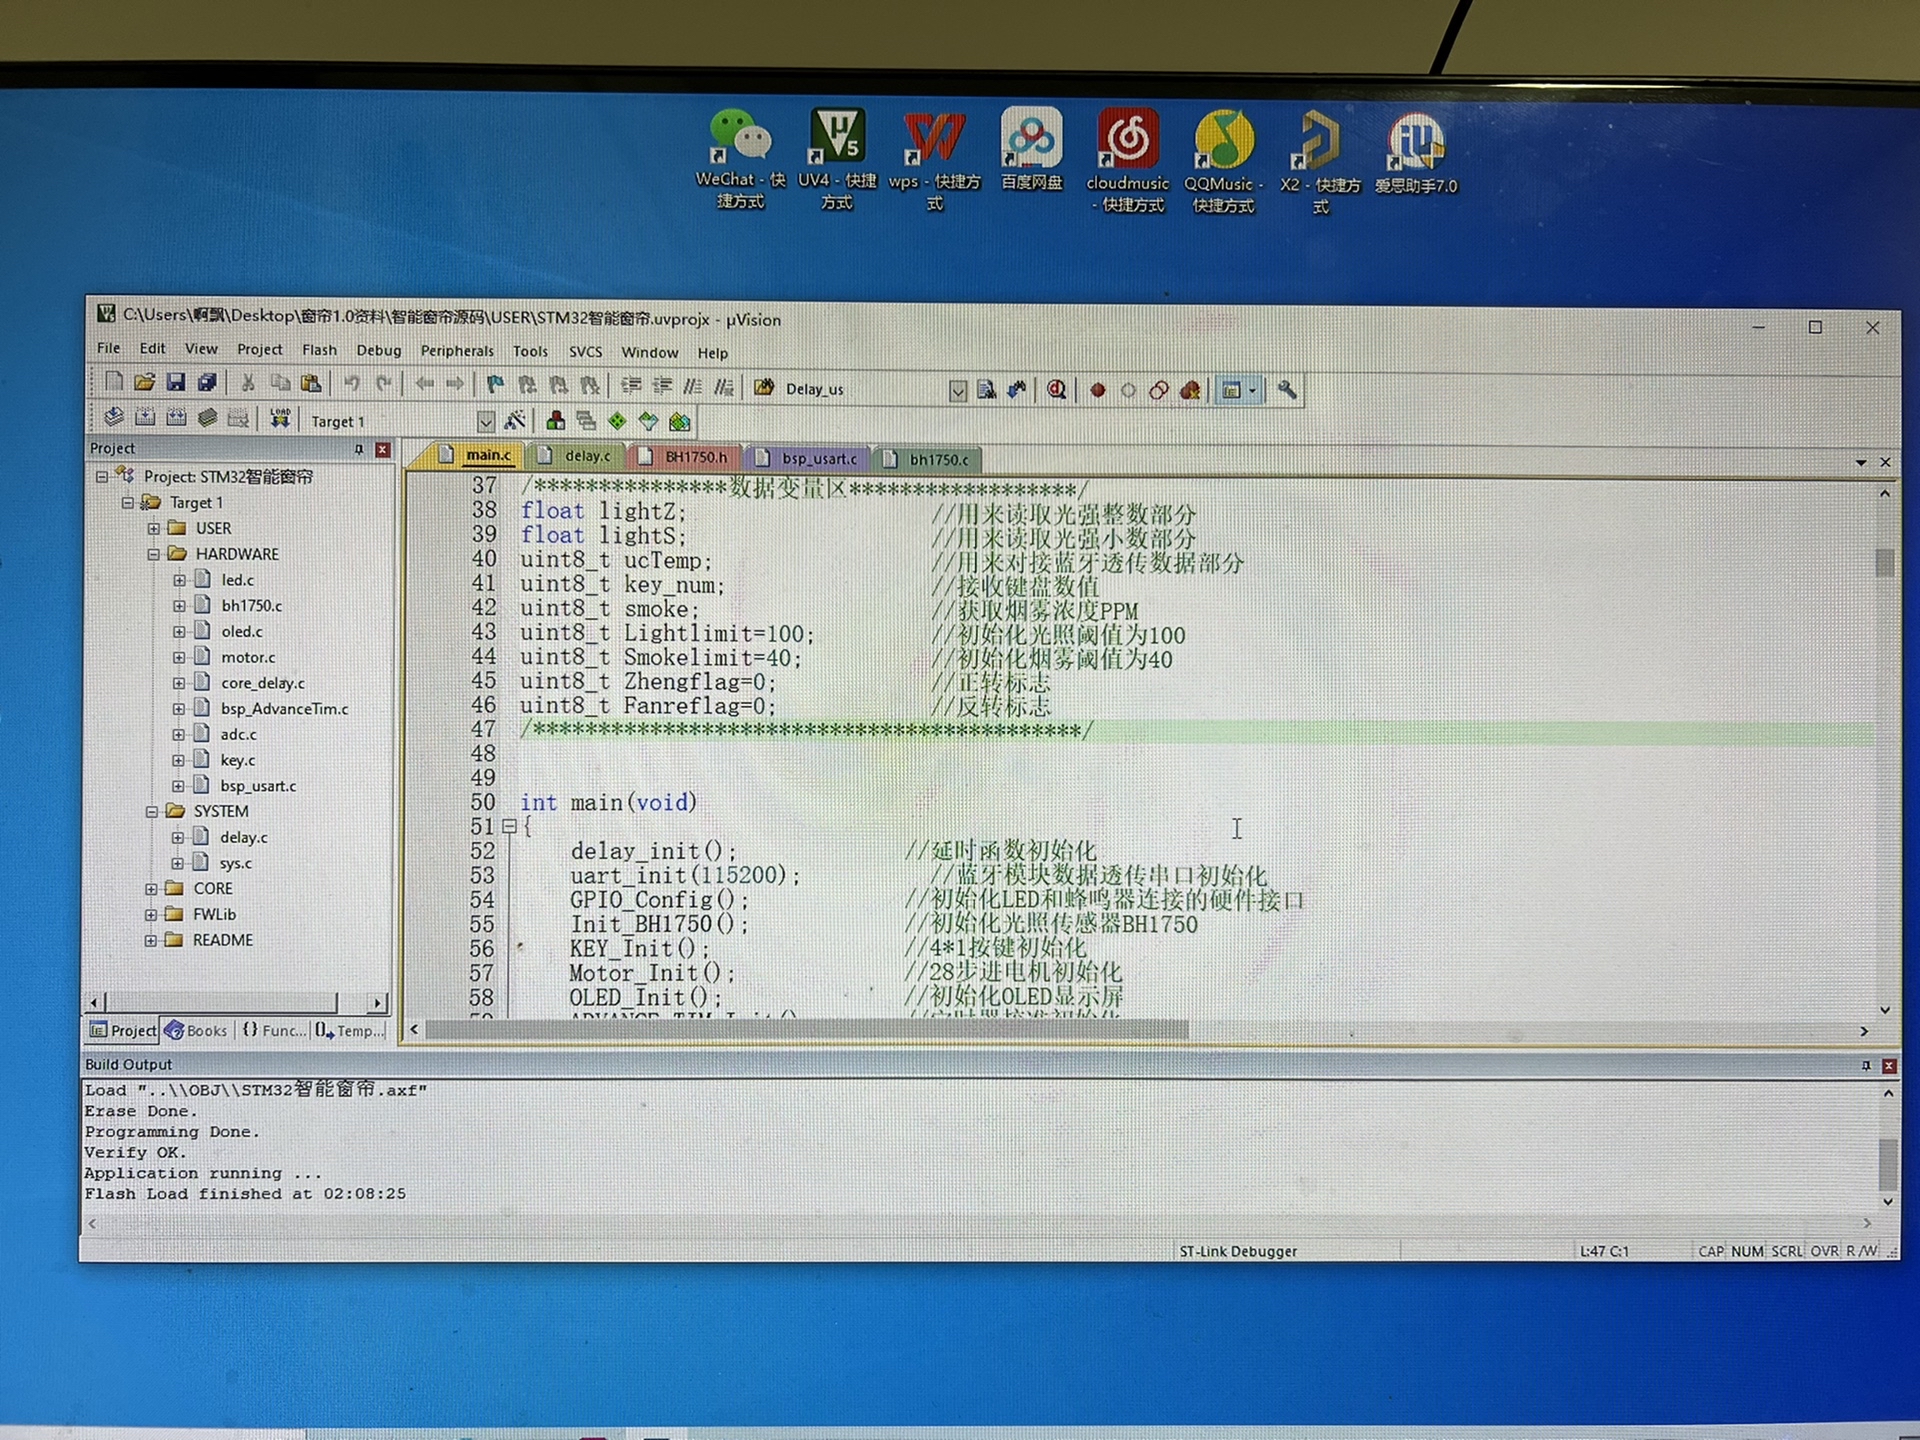The height and width of the screenshot is (1440, 1920).
Task: Click the Start/Stop Debug Session icon
Action: 1056,390
